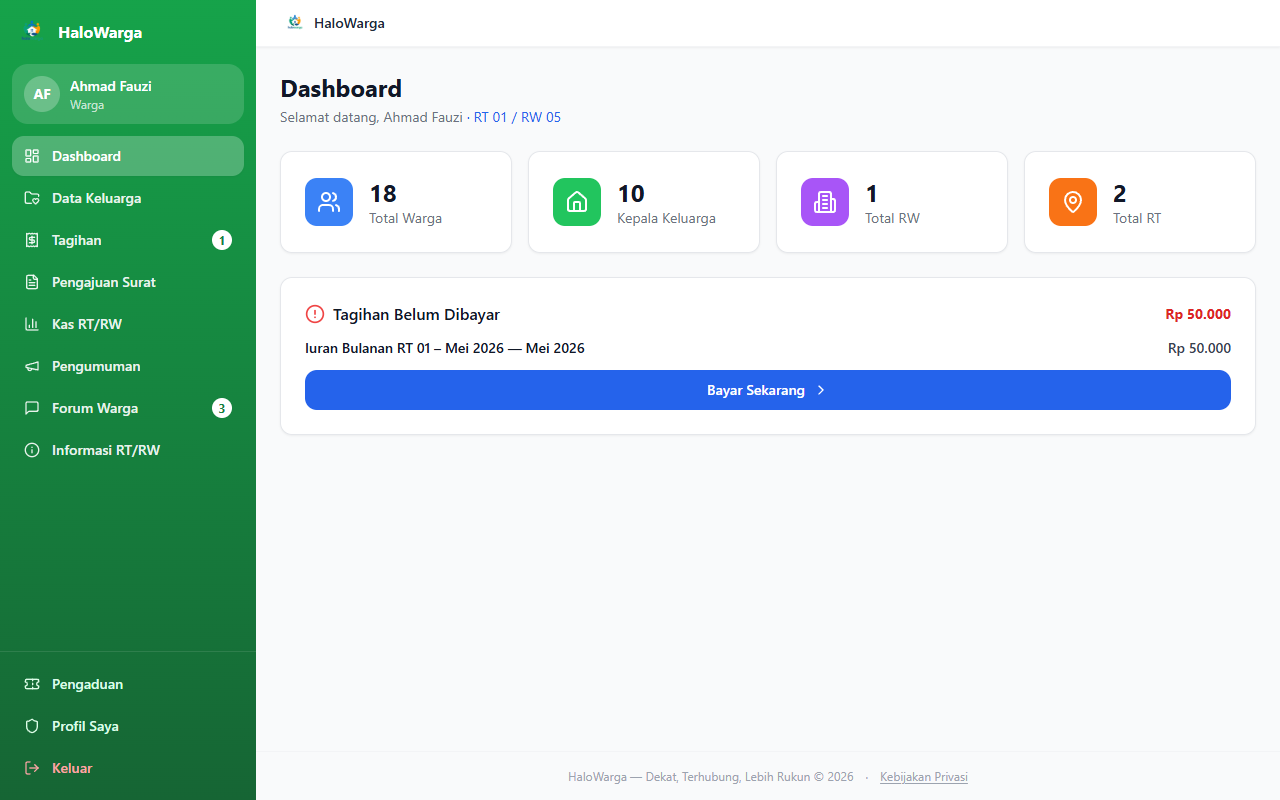This screenshot has width=1280, height=800.
Task: Click the red Rp 50.000 total amount
Action: (x=1198, y=314)
